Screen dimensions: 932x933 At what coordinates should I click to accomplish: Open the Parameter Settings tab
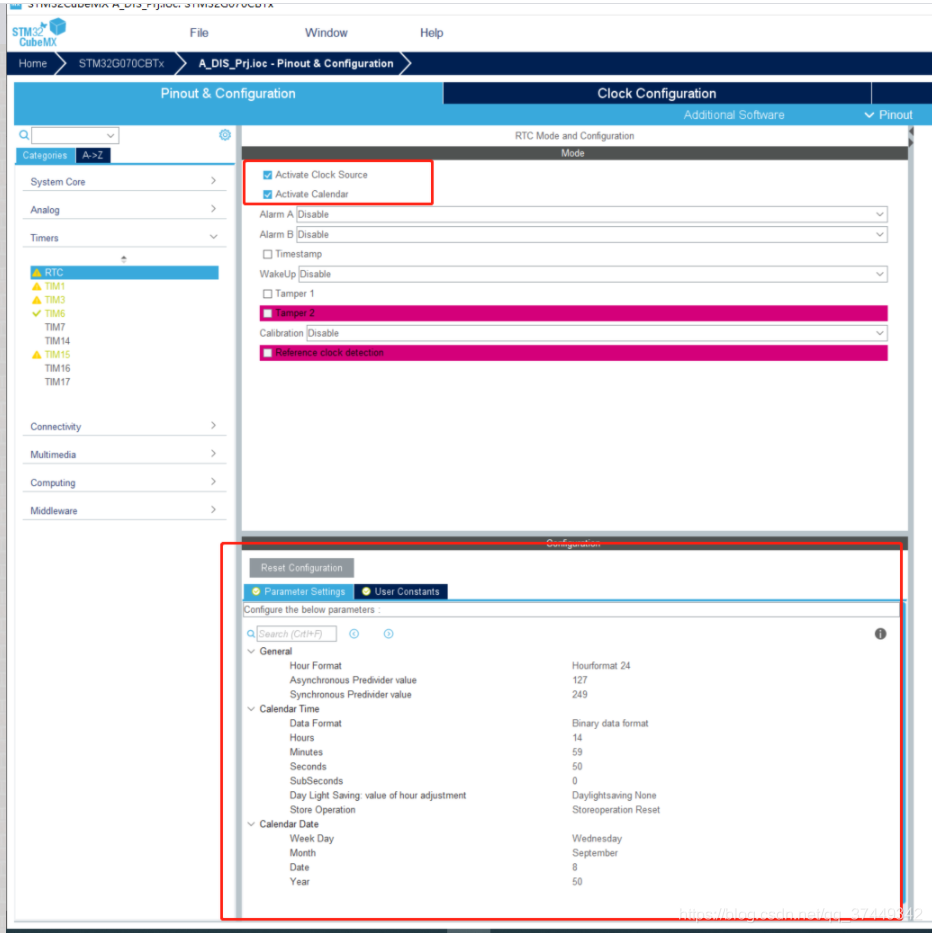(x=299, y=591)
